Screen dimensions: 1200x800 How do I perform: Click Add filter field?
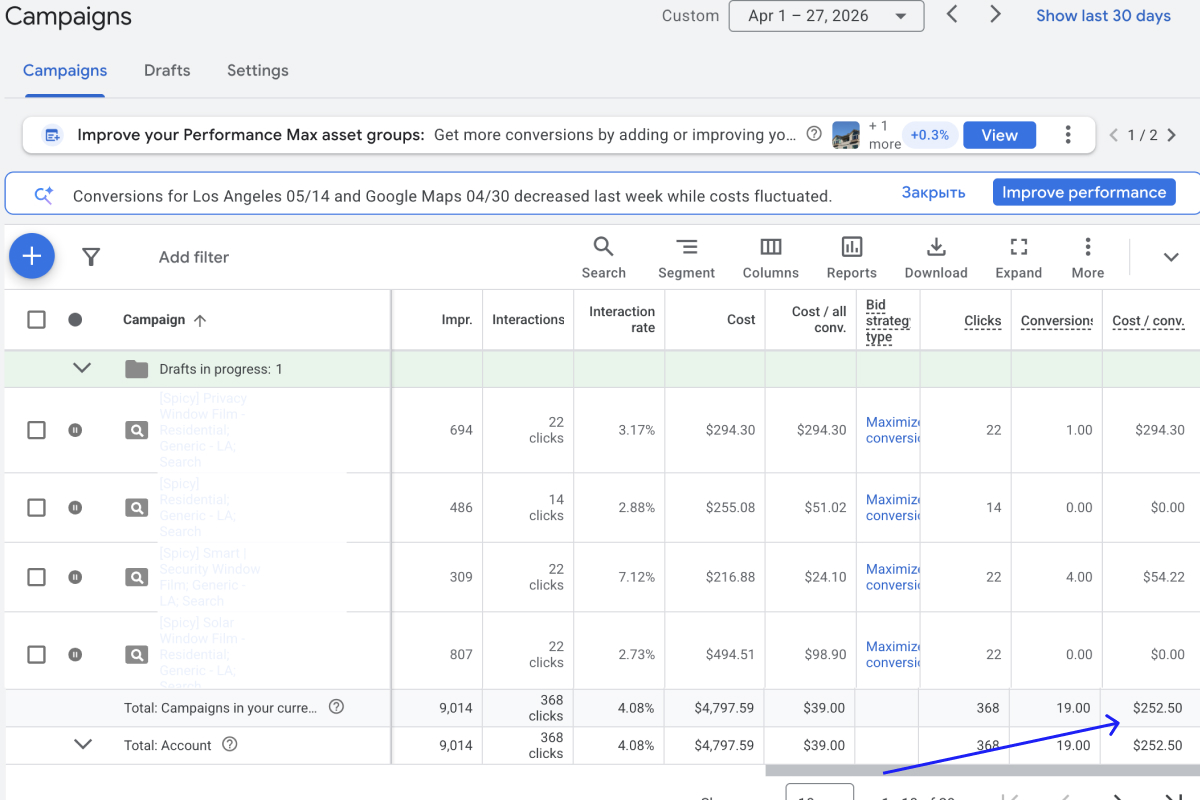194,257
